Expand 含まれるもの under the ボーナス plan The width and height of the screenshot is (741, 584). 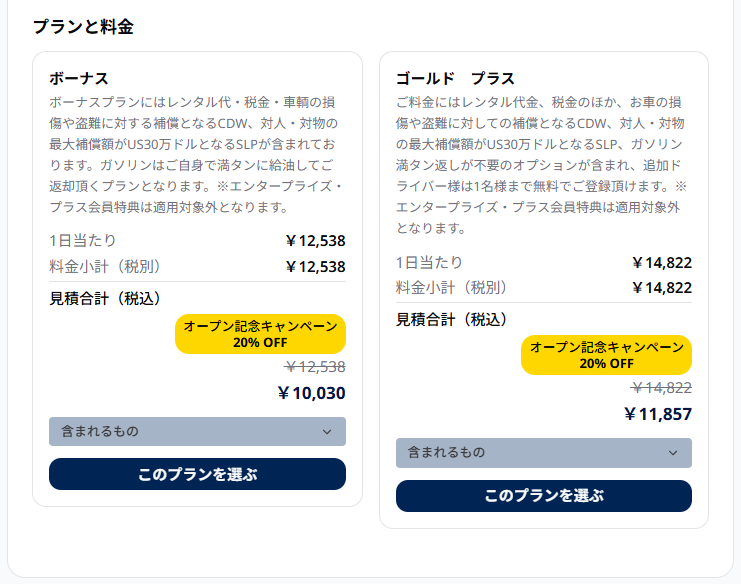pos(197,431)
